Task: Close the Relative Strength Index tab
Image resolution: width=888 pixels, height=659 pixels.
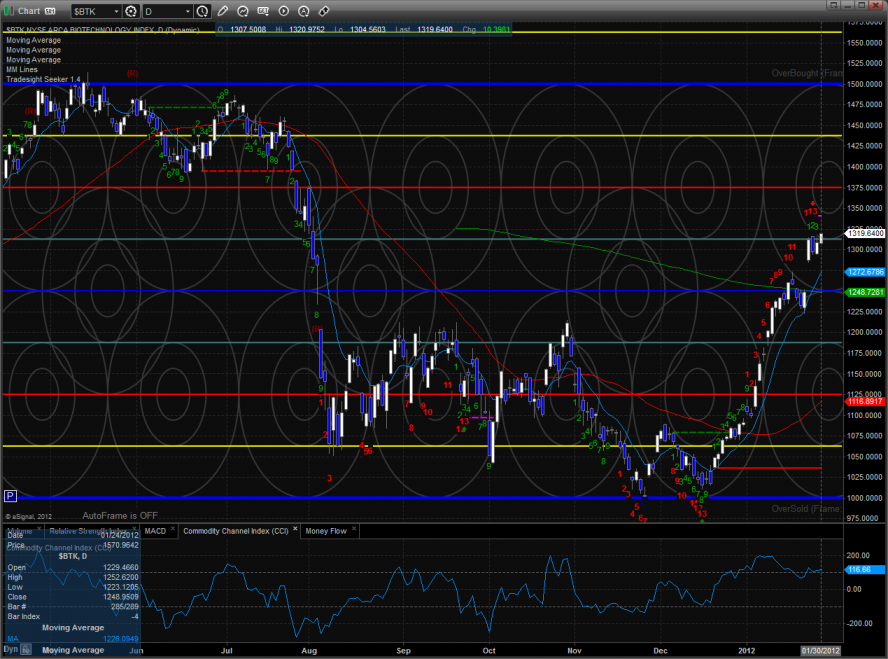Action: click(134, 529)
